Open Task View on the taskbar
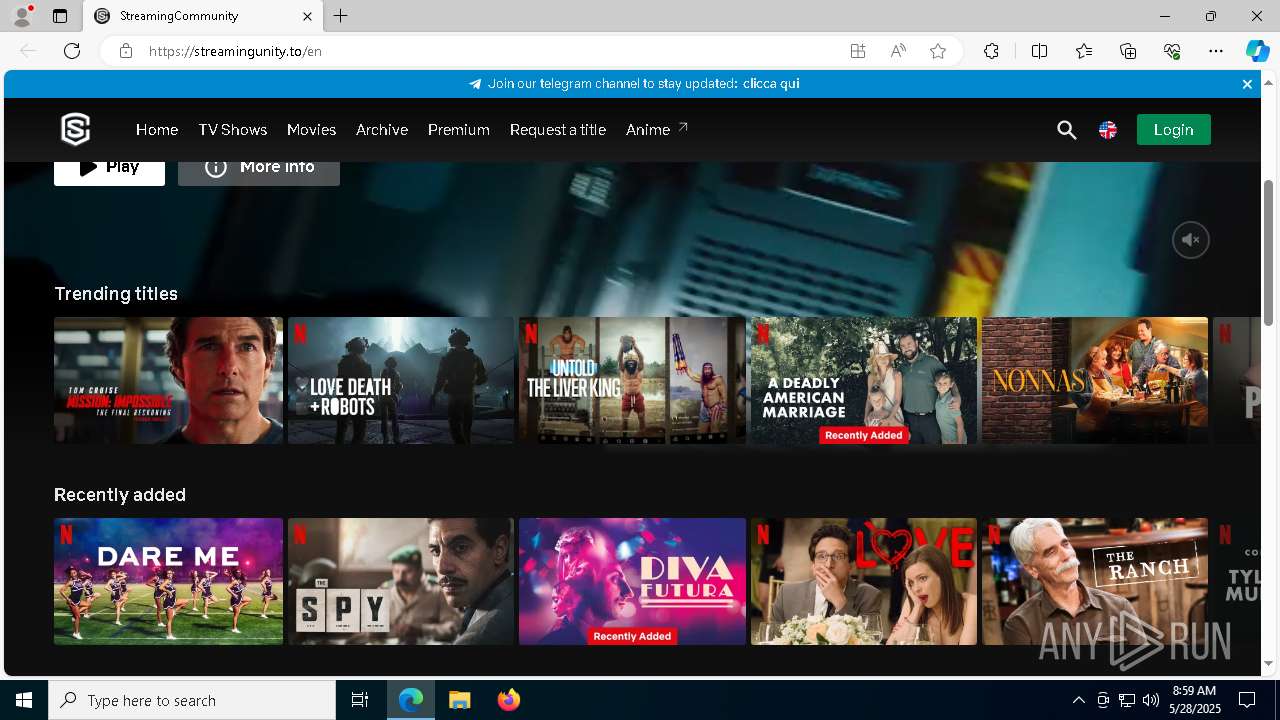The height and width of the screenshot is (720, 1280). (360, 700)
